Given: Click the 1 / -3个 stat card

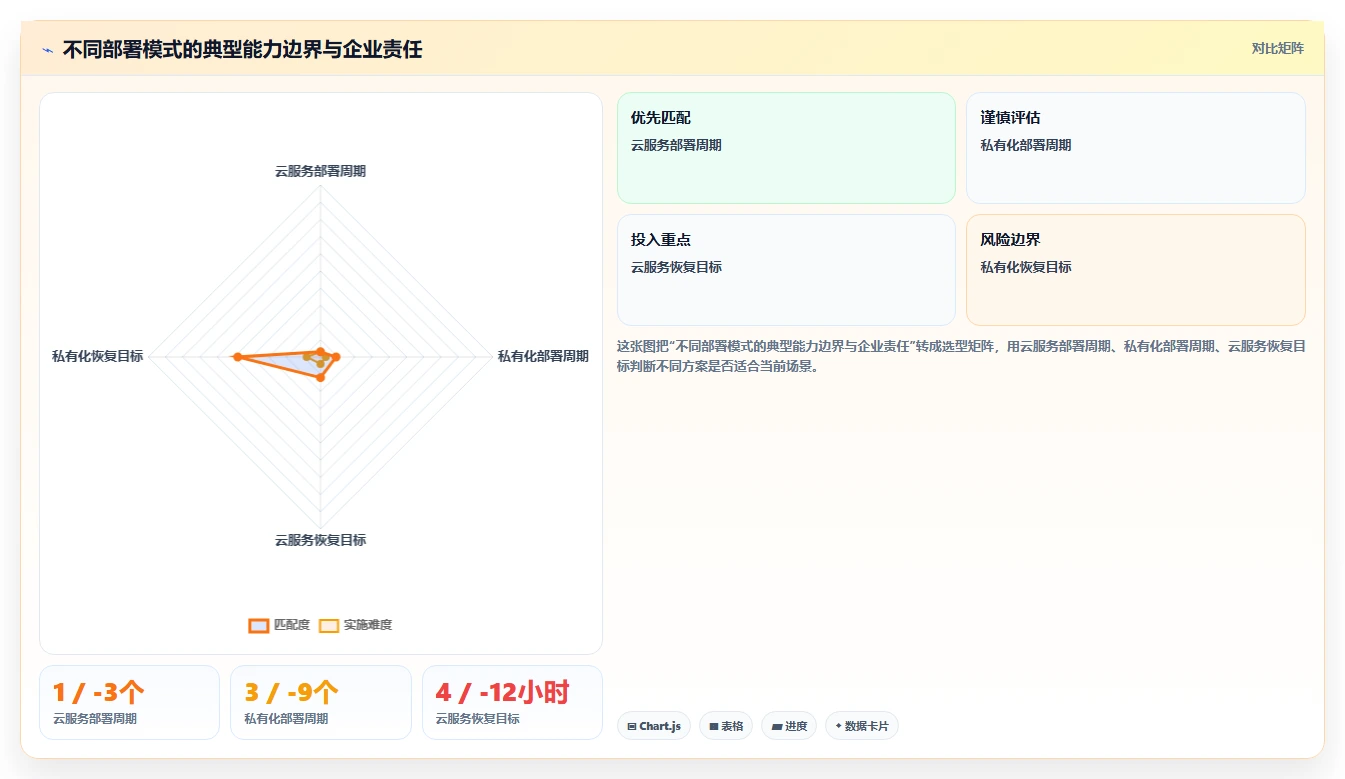Looking at the screenshot, I should tap(129, 702).
